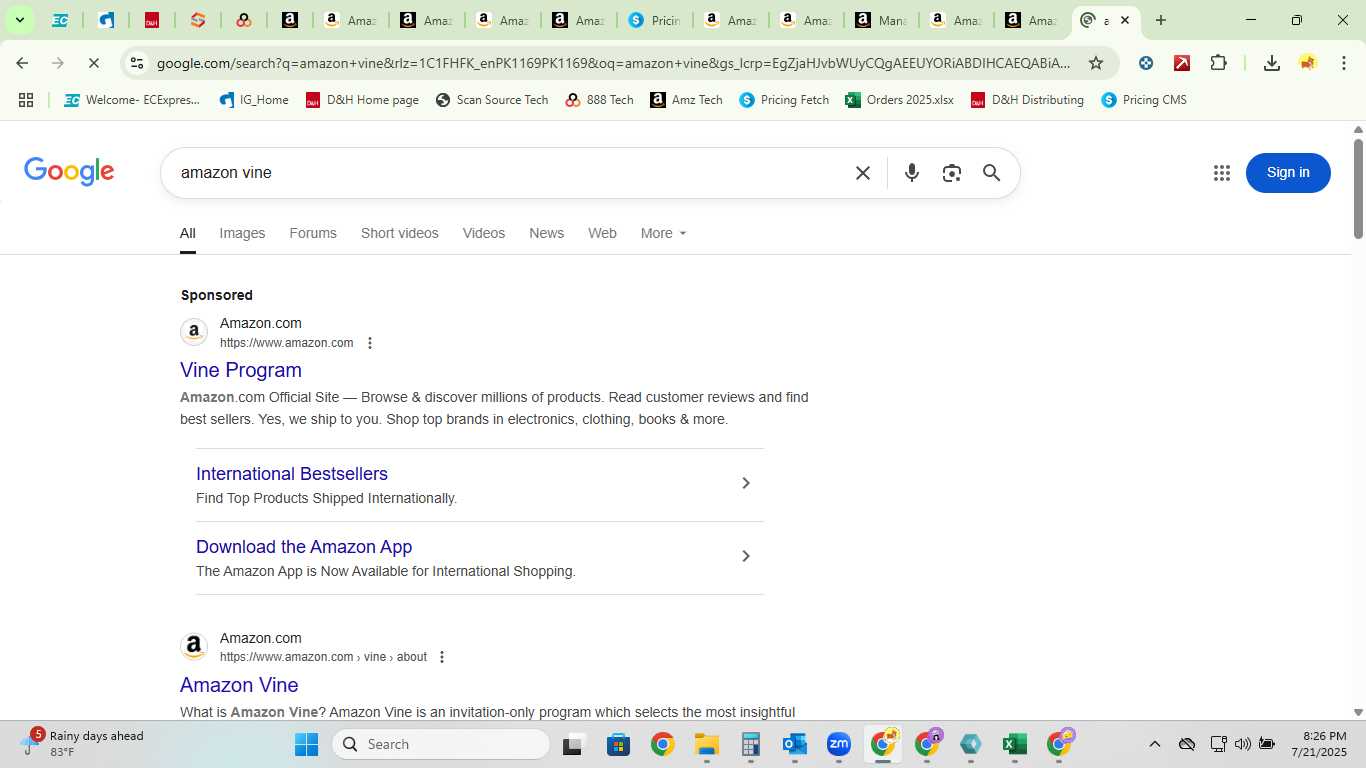Click the page vertical scrollbar thumb
Image resolution: width=1366 pixels, height=768 pixels.
coord(1358,188)
